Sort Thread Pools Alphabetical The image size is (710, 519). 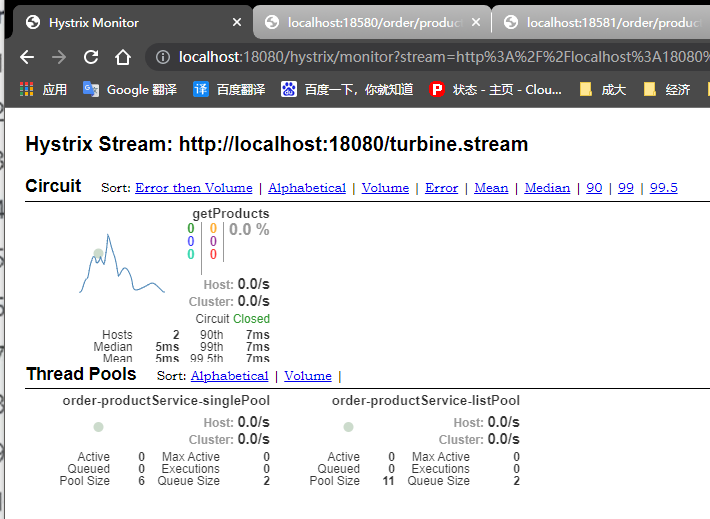[230, 375]
